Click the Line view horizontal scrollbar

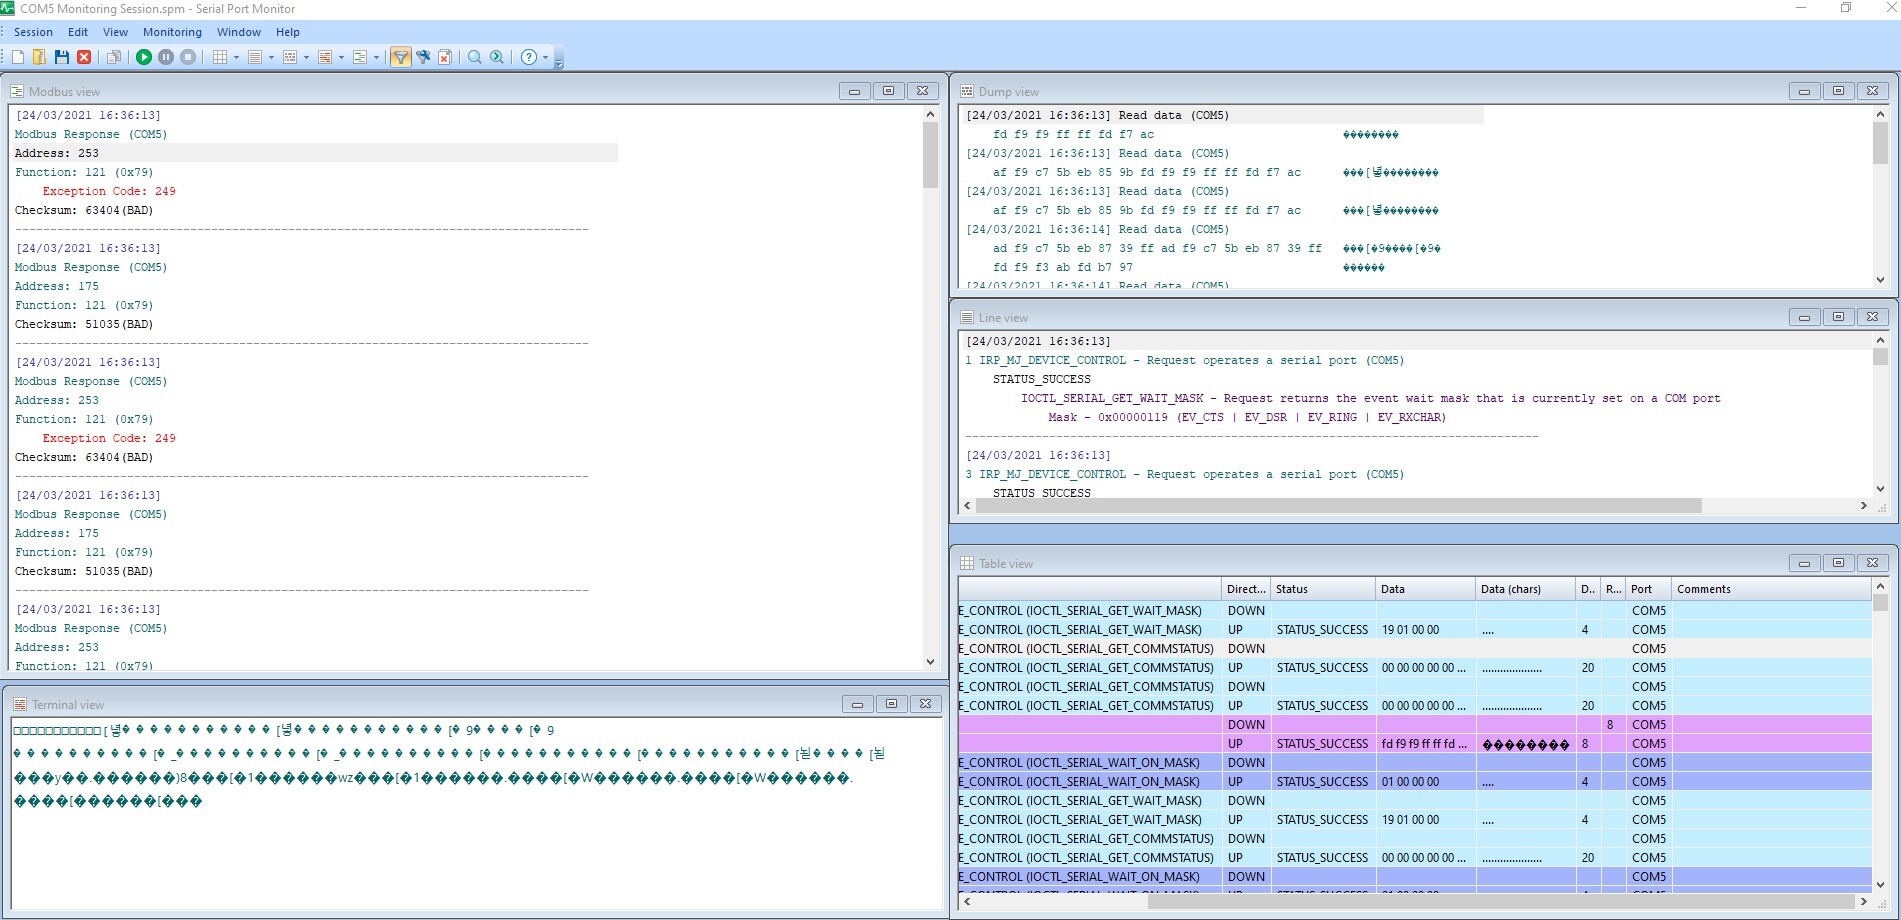[x=1338, y=506]
